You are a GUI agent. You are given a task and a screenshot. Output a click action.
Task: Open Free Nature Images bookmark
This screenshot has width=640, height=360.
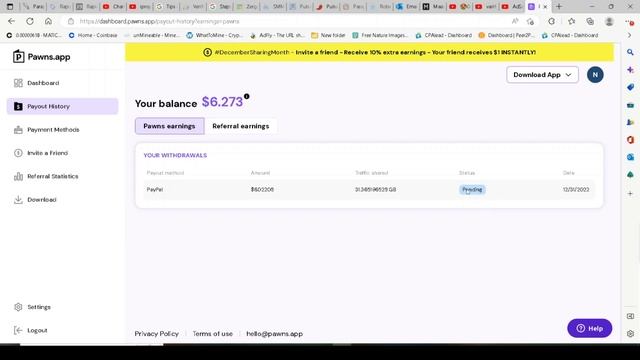pos(380,35)
